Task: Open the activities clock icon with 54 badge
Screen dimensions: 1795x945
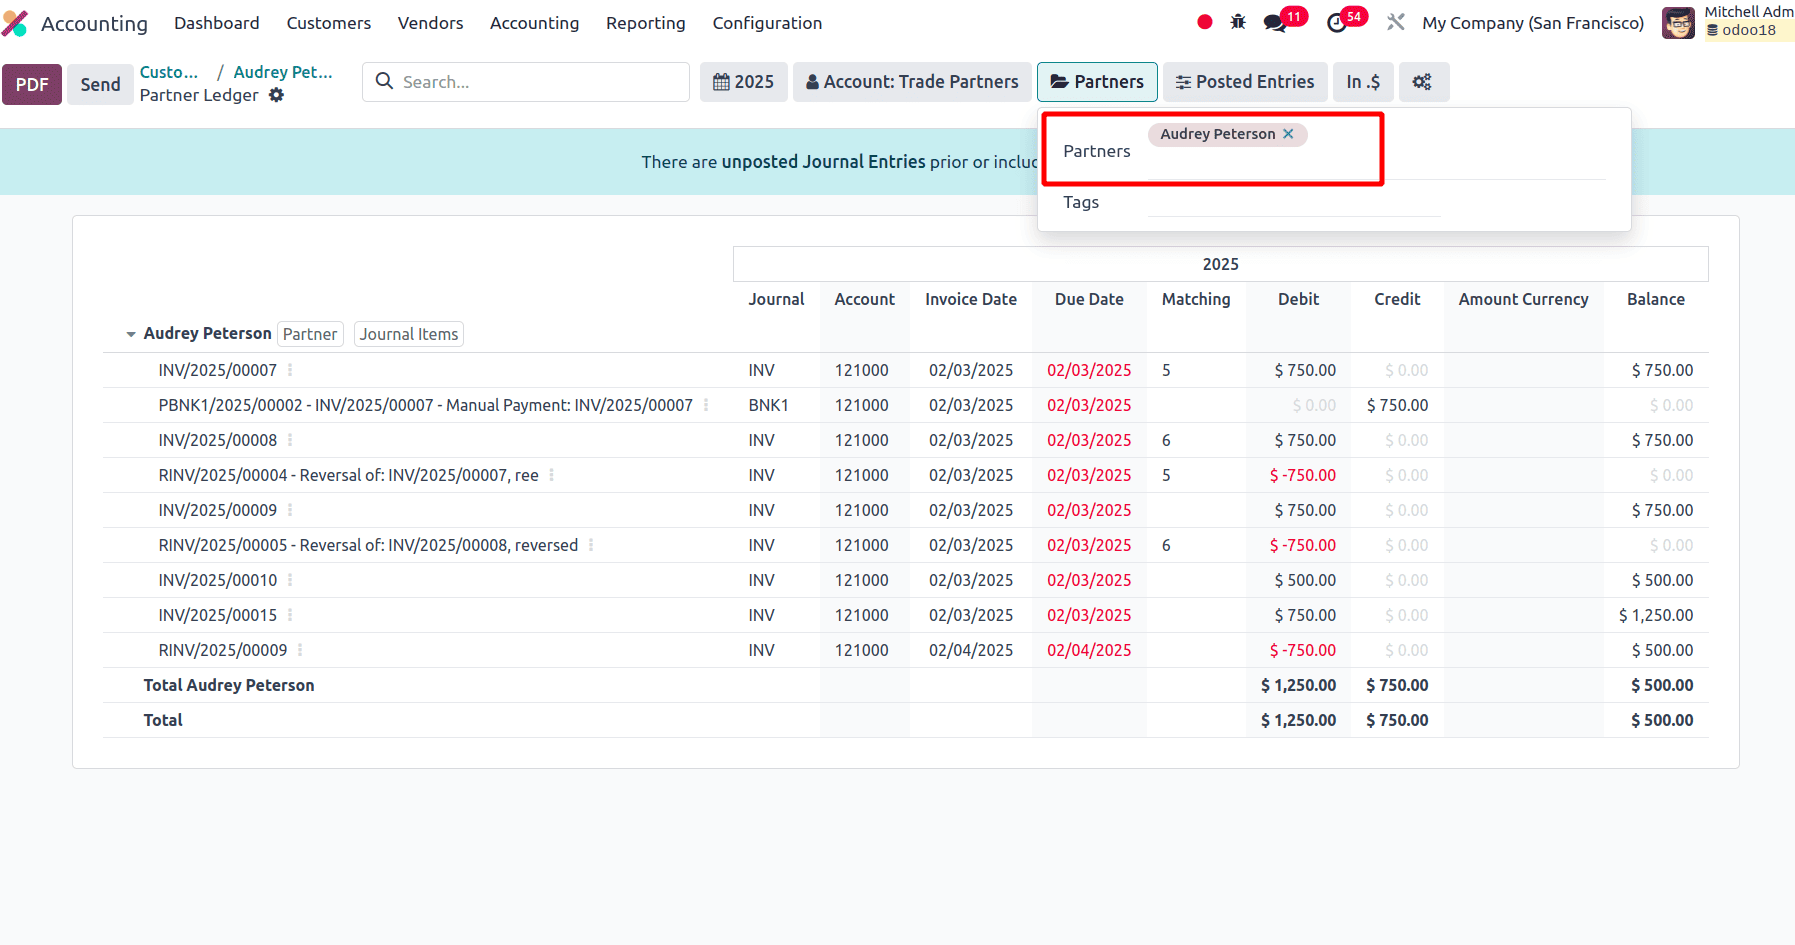Action: pyautogui.click(x=1337, y=23)
